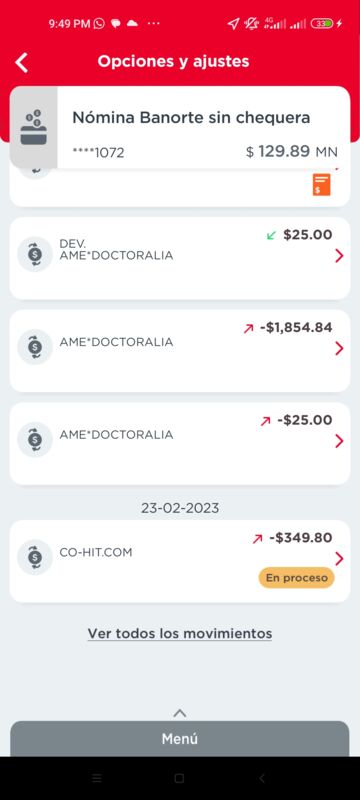This screenshot has height=800, width=360.
Task: Select Nómina Banorte sin chequera account card
Action: point(179,128)
